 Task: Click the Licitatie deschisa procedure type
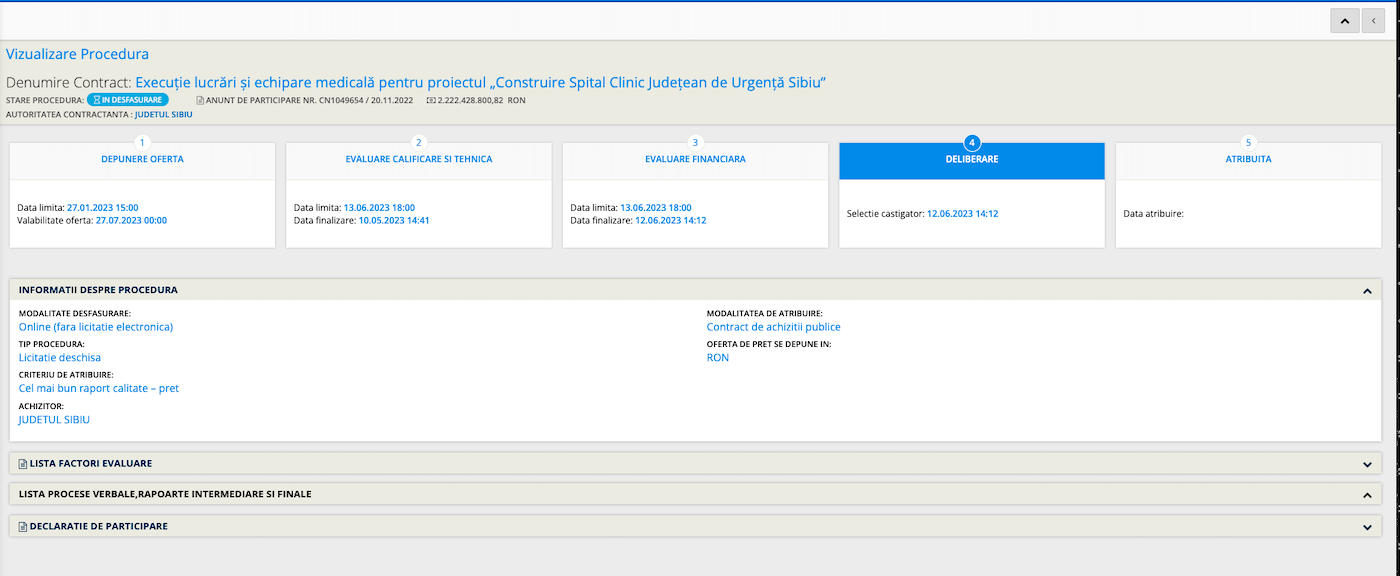point(60,357)
